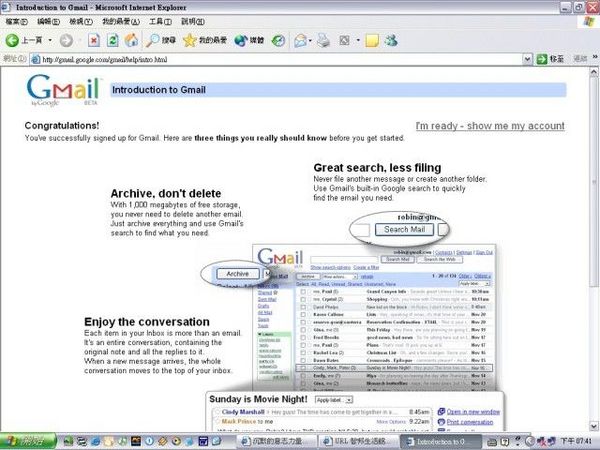The height and width of the screenshot is (450, 600).
Task: Click the magnified Archive button illustration
Action: click(237, 274)
